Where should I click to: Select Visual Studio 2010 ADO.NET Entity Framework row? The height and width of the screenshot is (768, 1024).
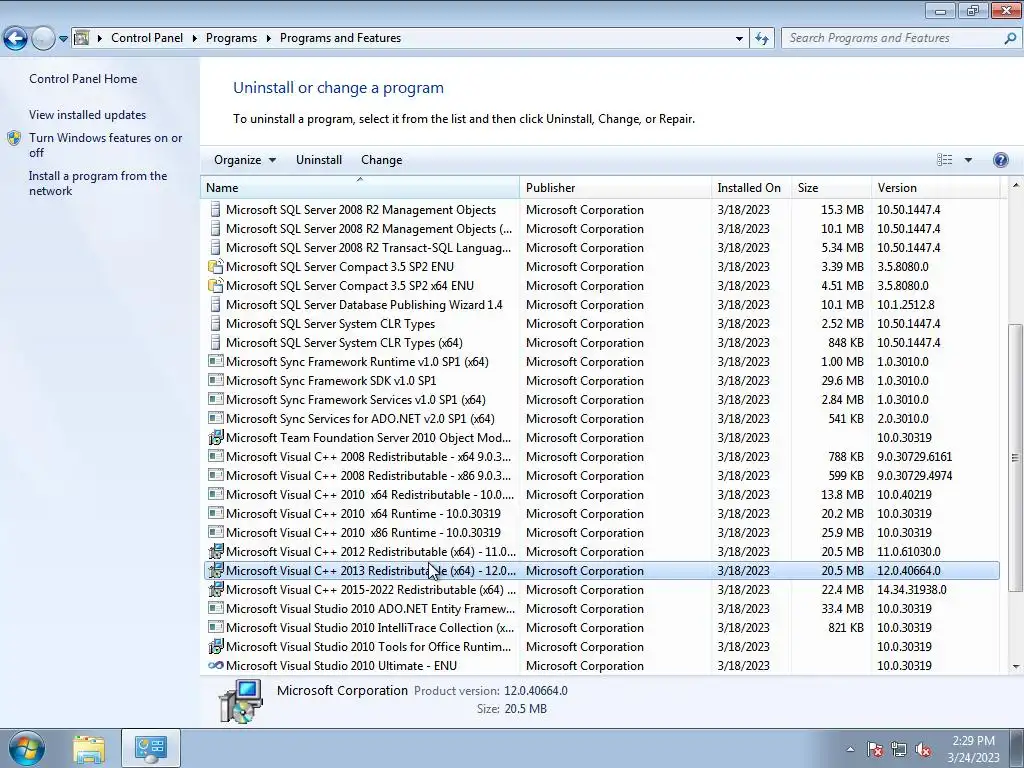coord(601,608)
